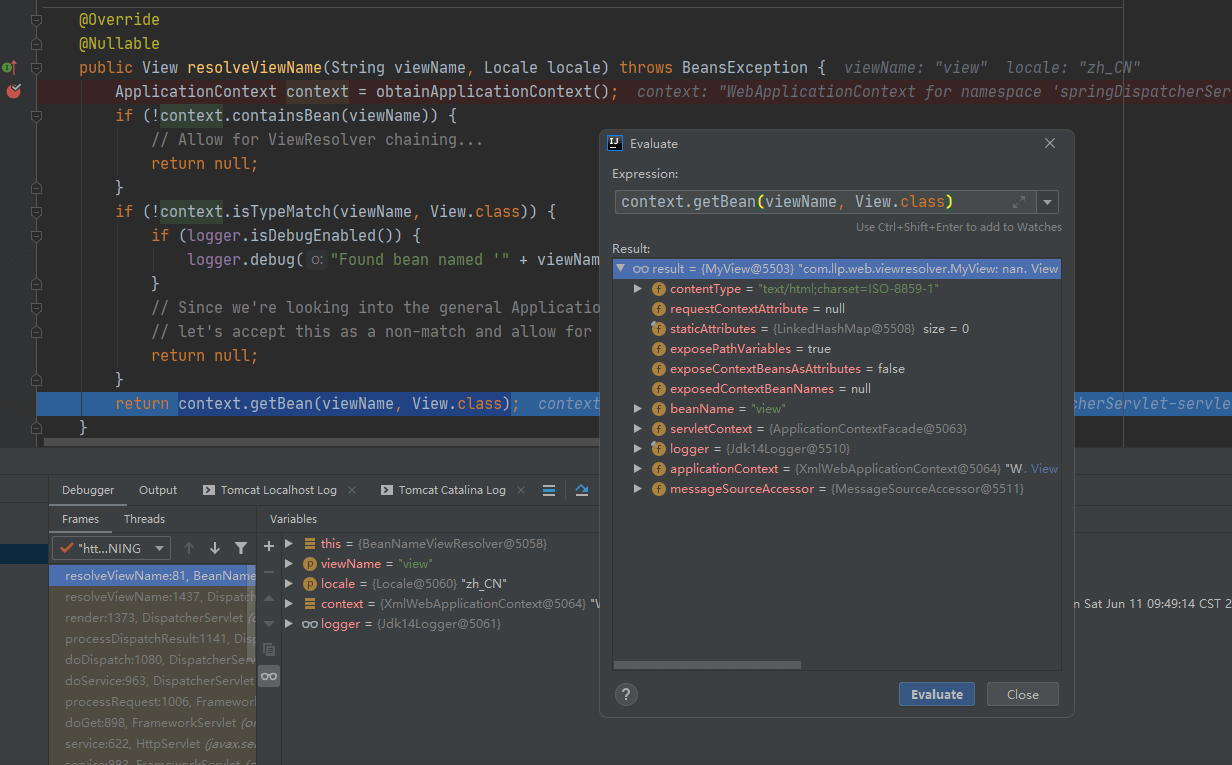1232x765 pixels.
Task: Select the requestContextAttribute = null row
Action: pos(836,308)
